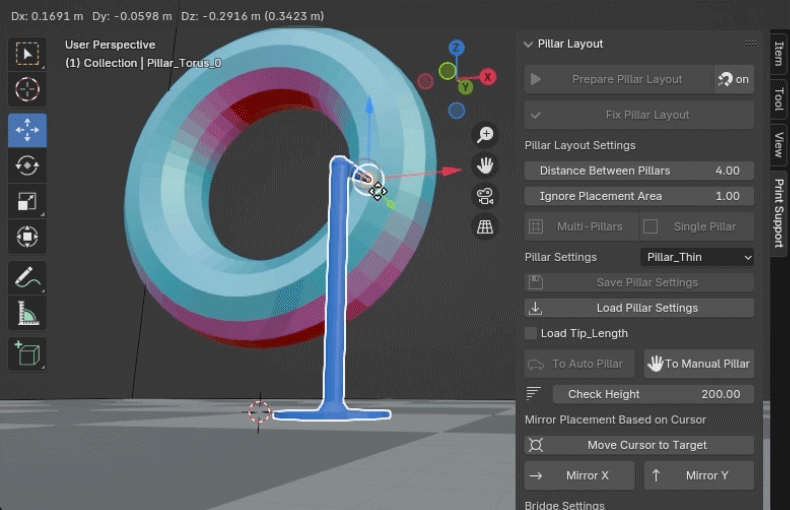Click the Pillar Layout panel drag grip
Screen dimensions: 790x510
751,43
